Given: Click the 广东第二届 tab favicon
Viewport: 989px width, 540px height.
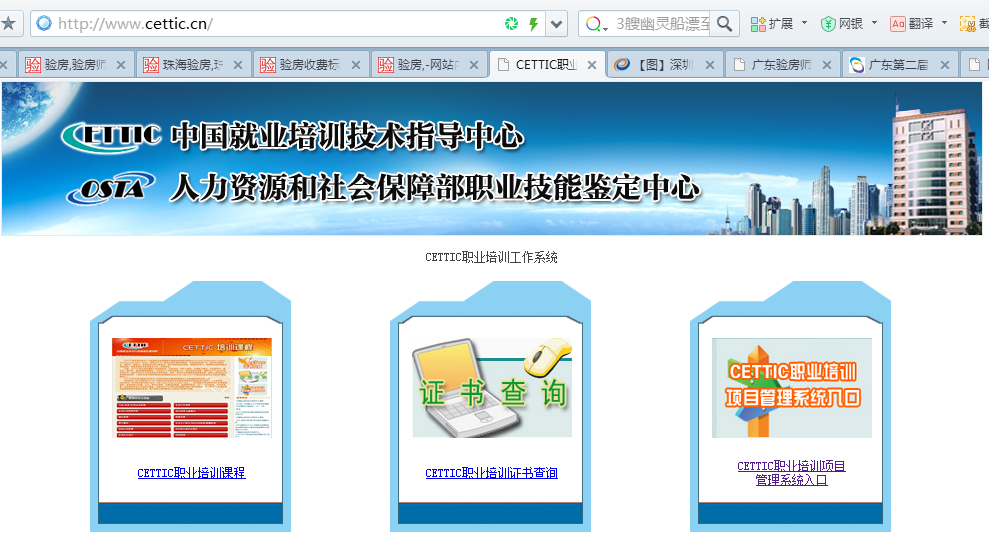Looking at the screenshot, I should tap(857, 64).
